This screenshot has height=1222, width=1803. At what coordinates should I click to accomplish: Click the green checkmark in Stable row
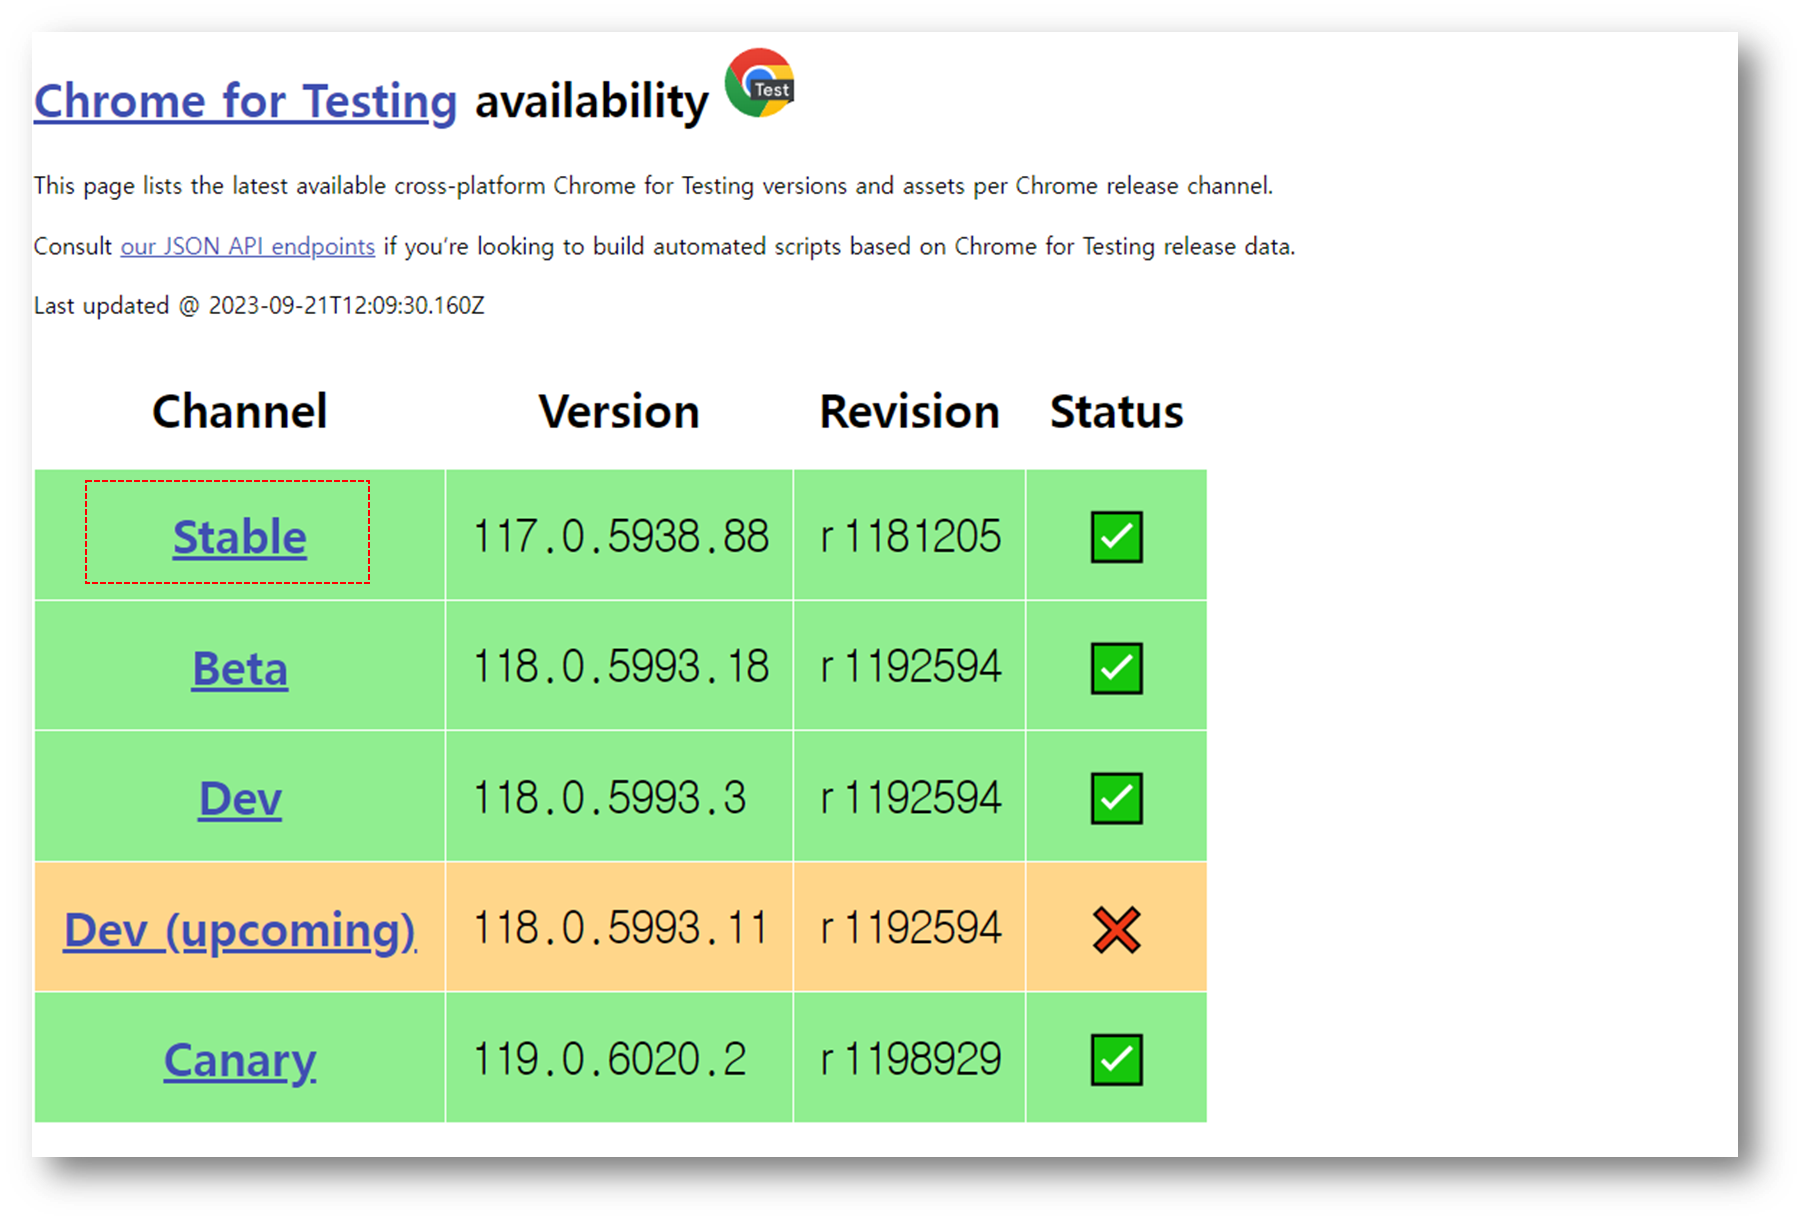pyautogui.click(x=1117, y=537)
